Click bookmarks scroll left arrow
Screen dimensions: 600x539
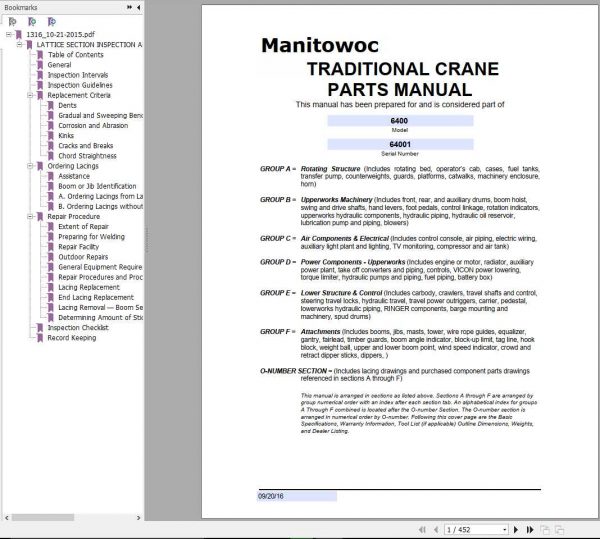7,518
